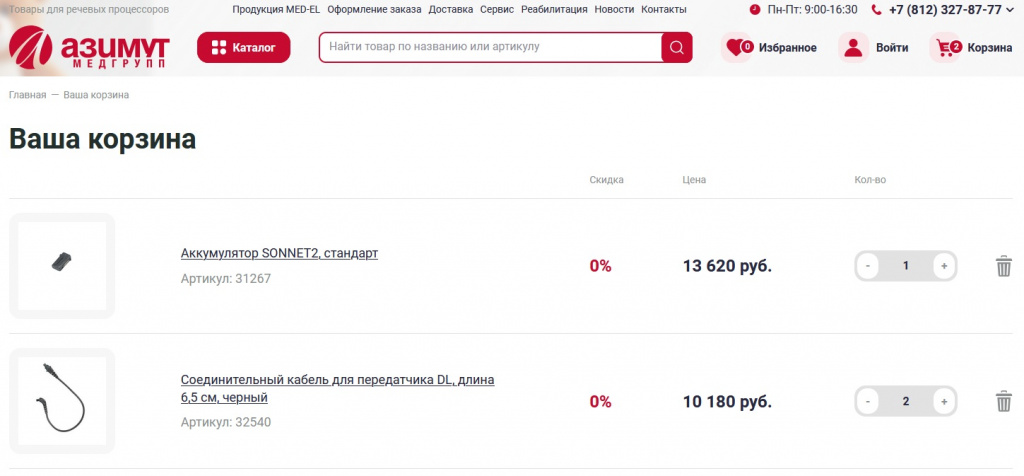
Task: Click the Корзина text link
Action: point(990,48)
